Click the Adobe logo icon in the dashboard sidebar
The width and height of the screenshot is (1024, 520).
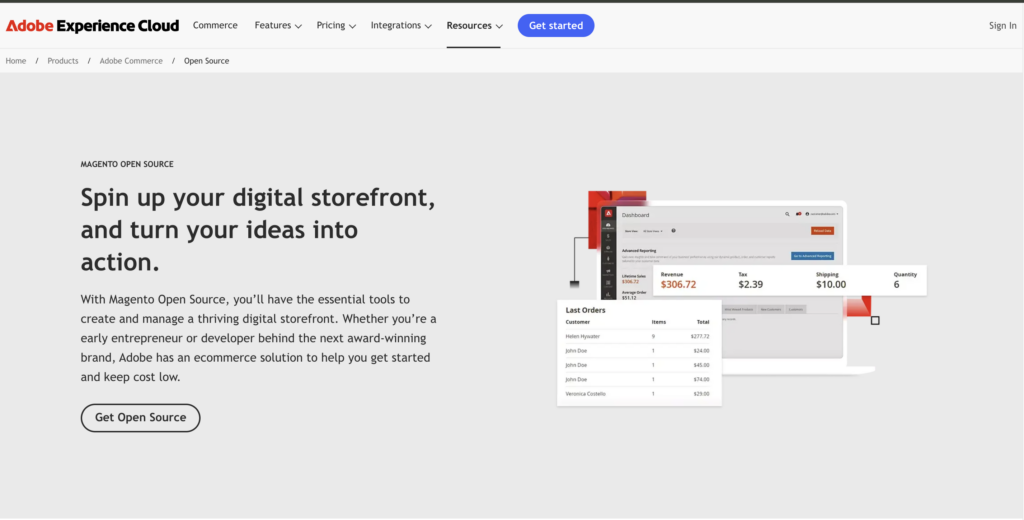tap(608, 214)
